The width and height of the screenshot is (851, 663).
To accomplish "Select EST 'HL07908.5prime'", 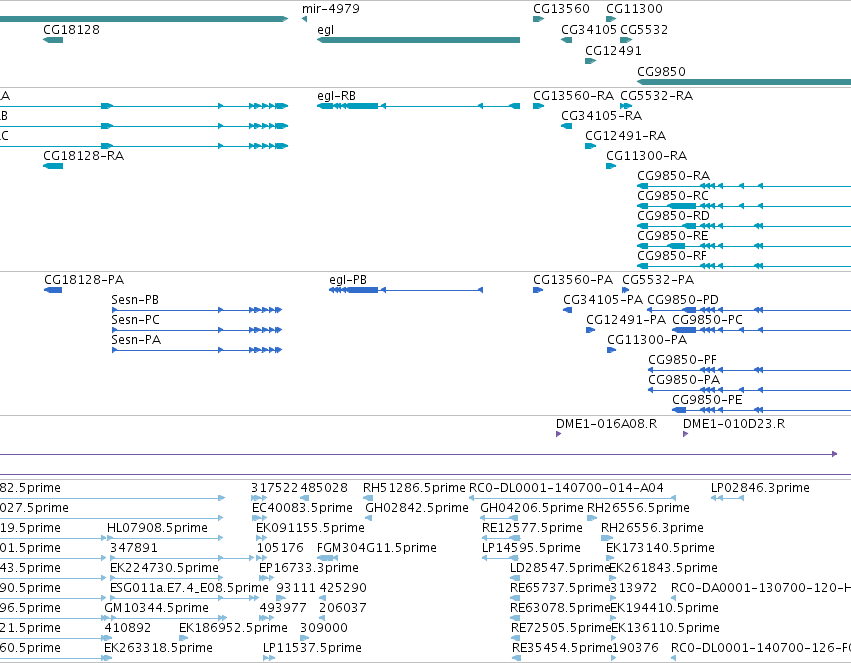I will 157,529.
